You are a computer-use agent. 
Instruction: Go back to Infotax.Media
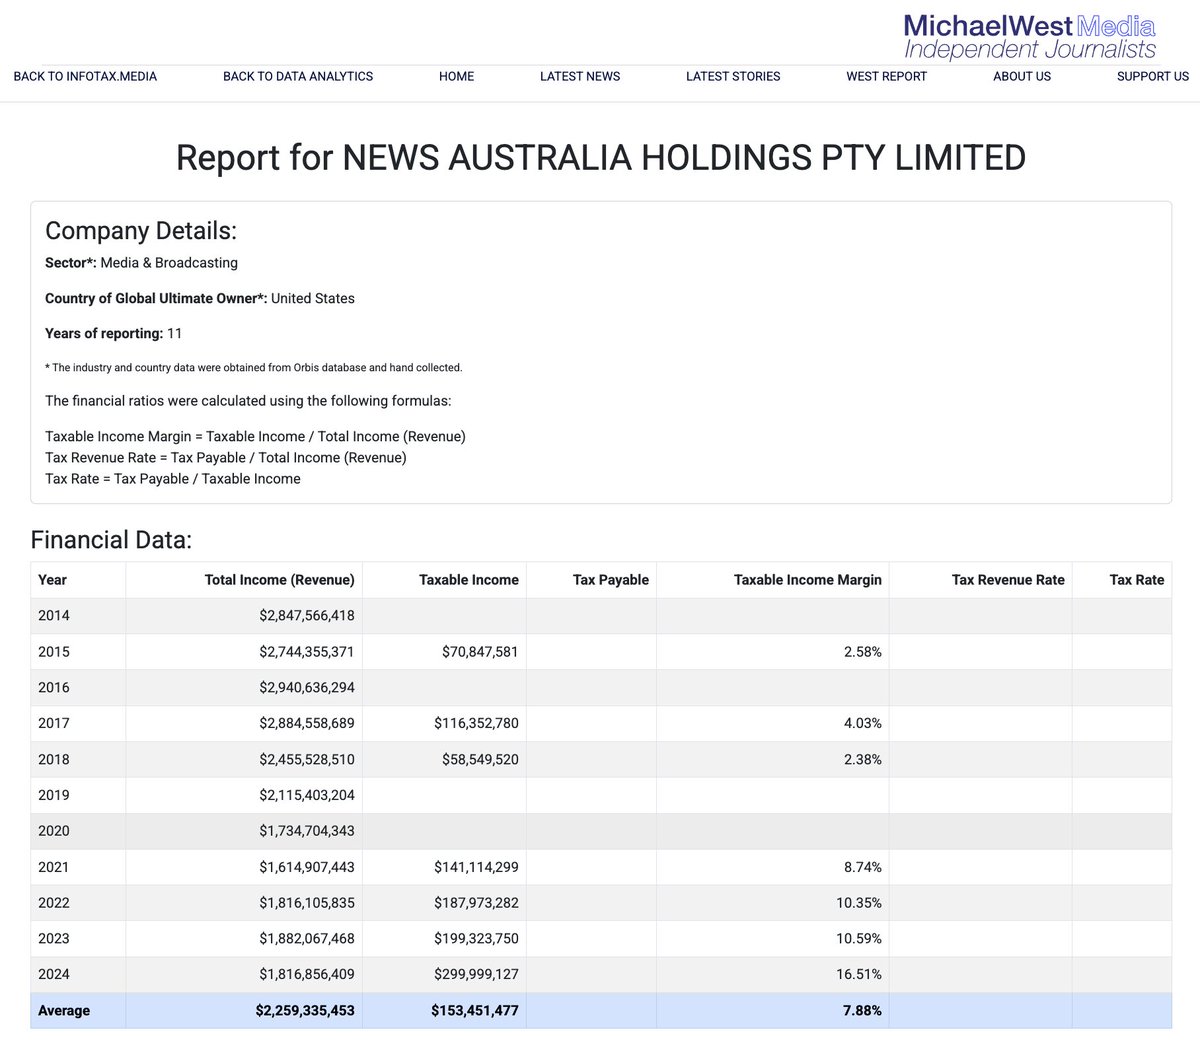click(x=85, y=76)
